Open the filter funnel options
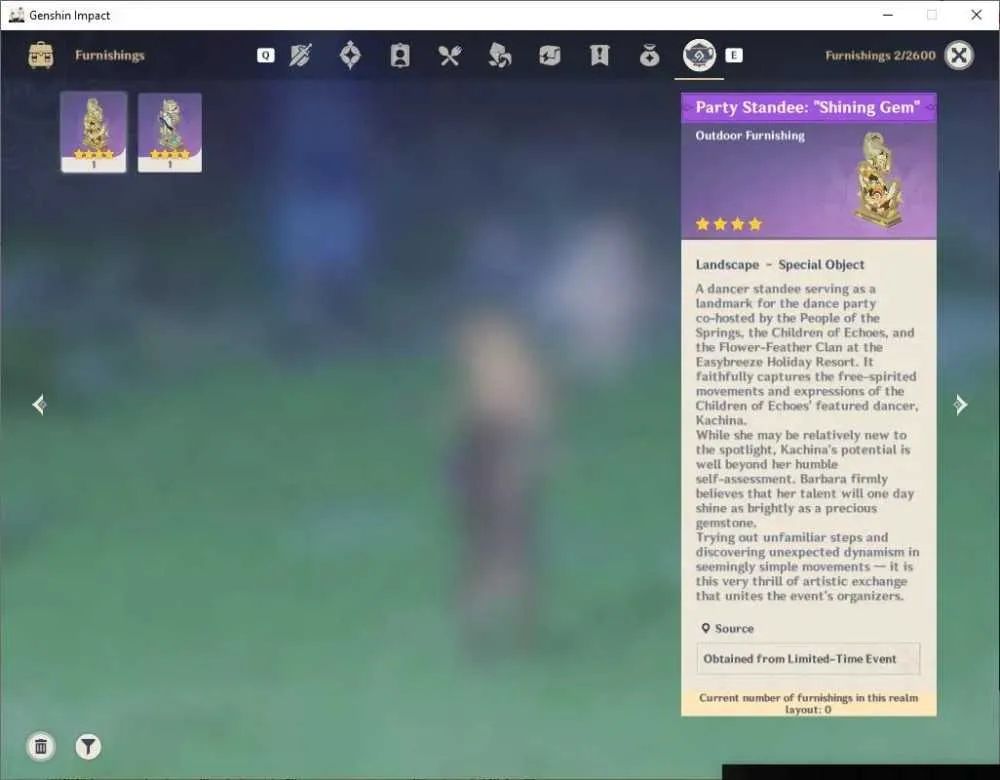This screenshot has width=1000, height=780. (88, 746)
